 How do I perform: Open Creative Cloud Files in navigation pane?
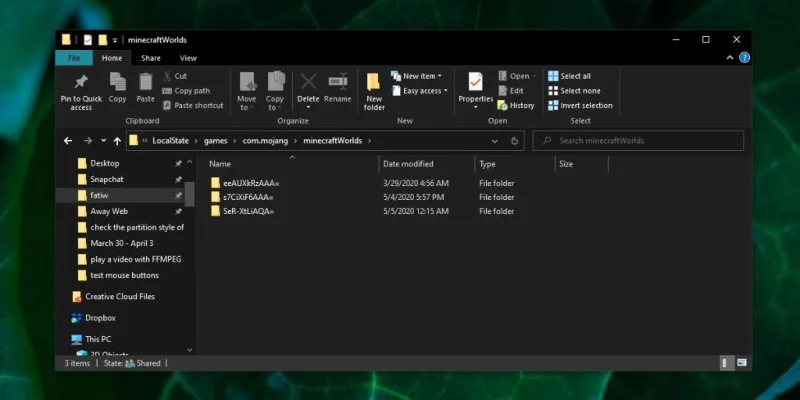point(120,296)
